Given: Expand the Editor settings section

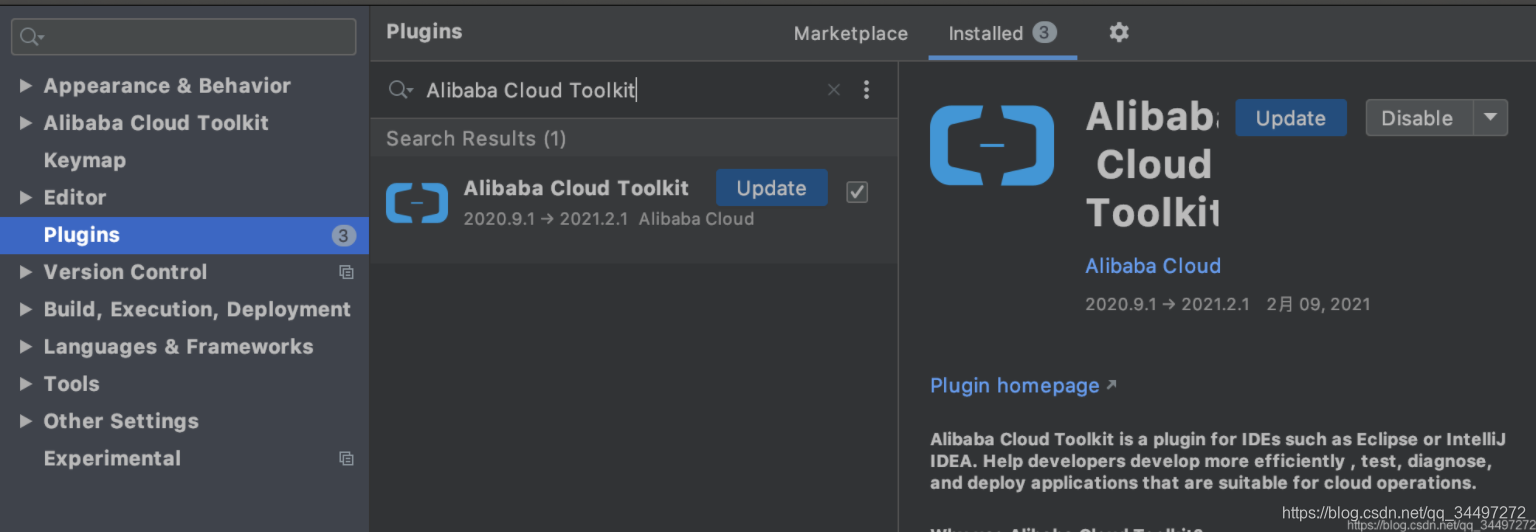Looking at the screenshot, I should coord(26,198).
